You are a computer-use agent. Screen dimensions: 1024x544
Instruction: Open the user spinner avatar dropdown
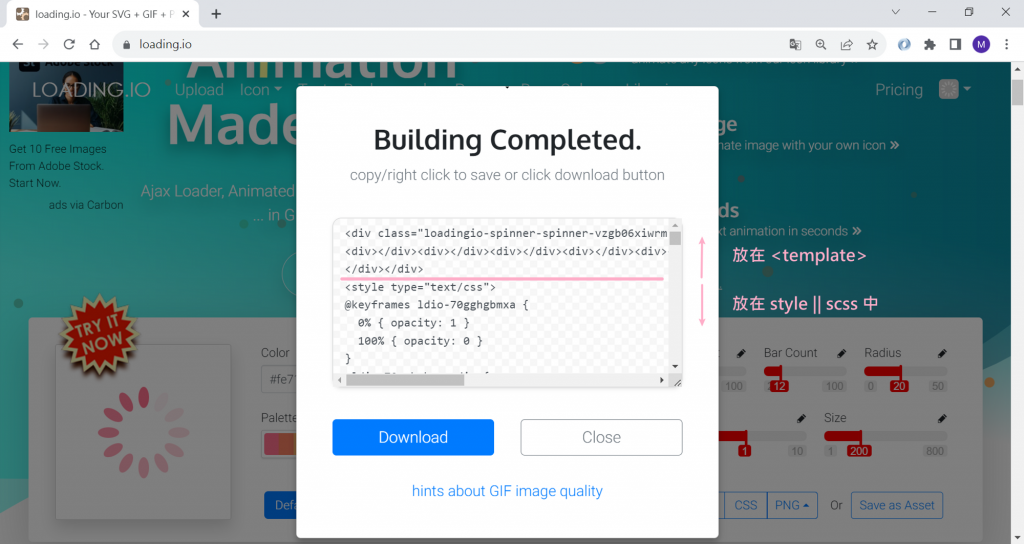point(955,89)
